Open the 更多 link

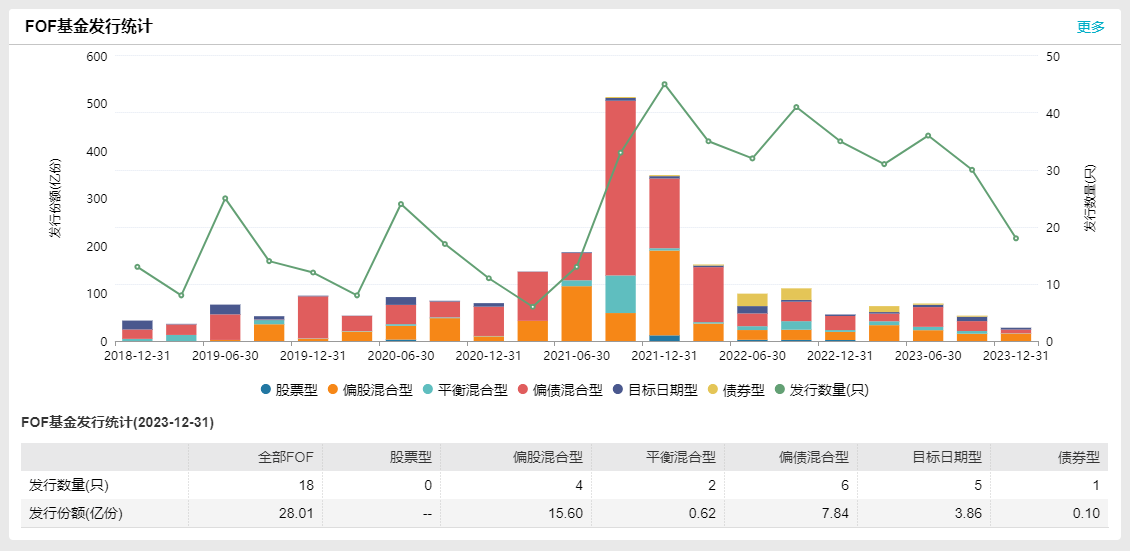1090,27
